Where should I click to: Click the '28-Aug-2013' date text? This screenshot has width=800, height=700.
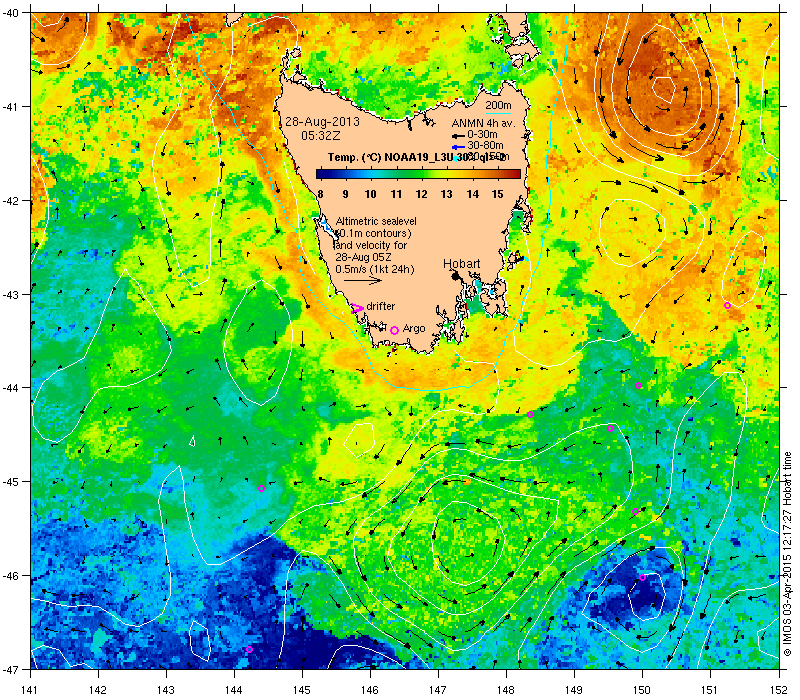point(322,122)
